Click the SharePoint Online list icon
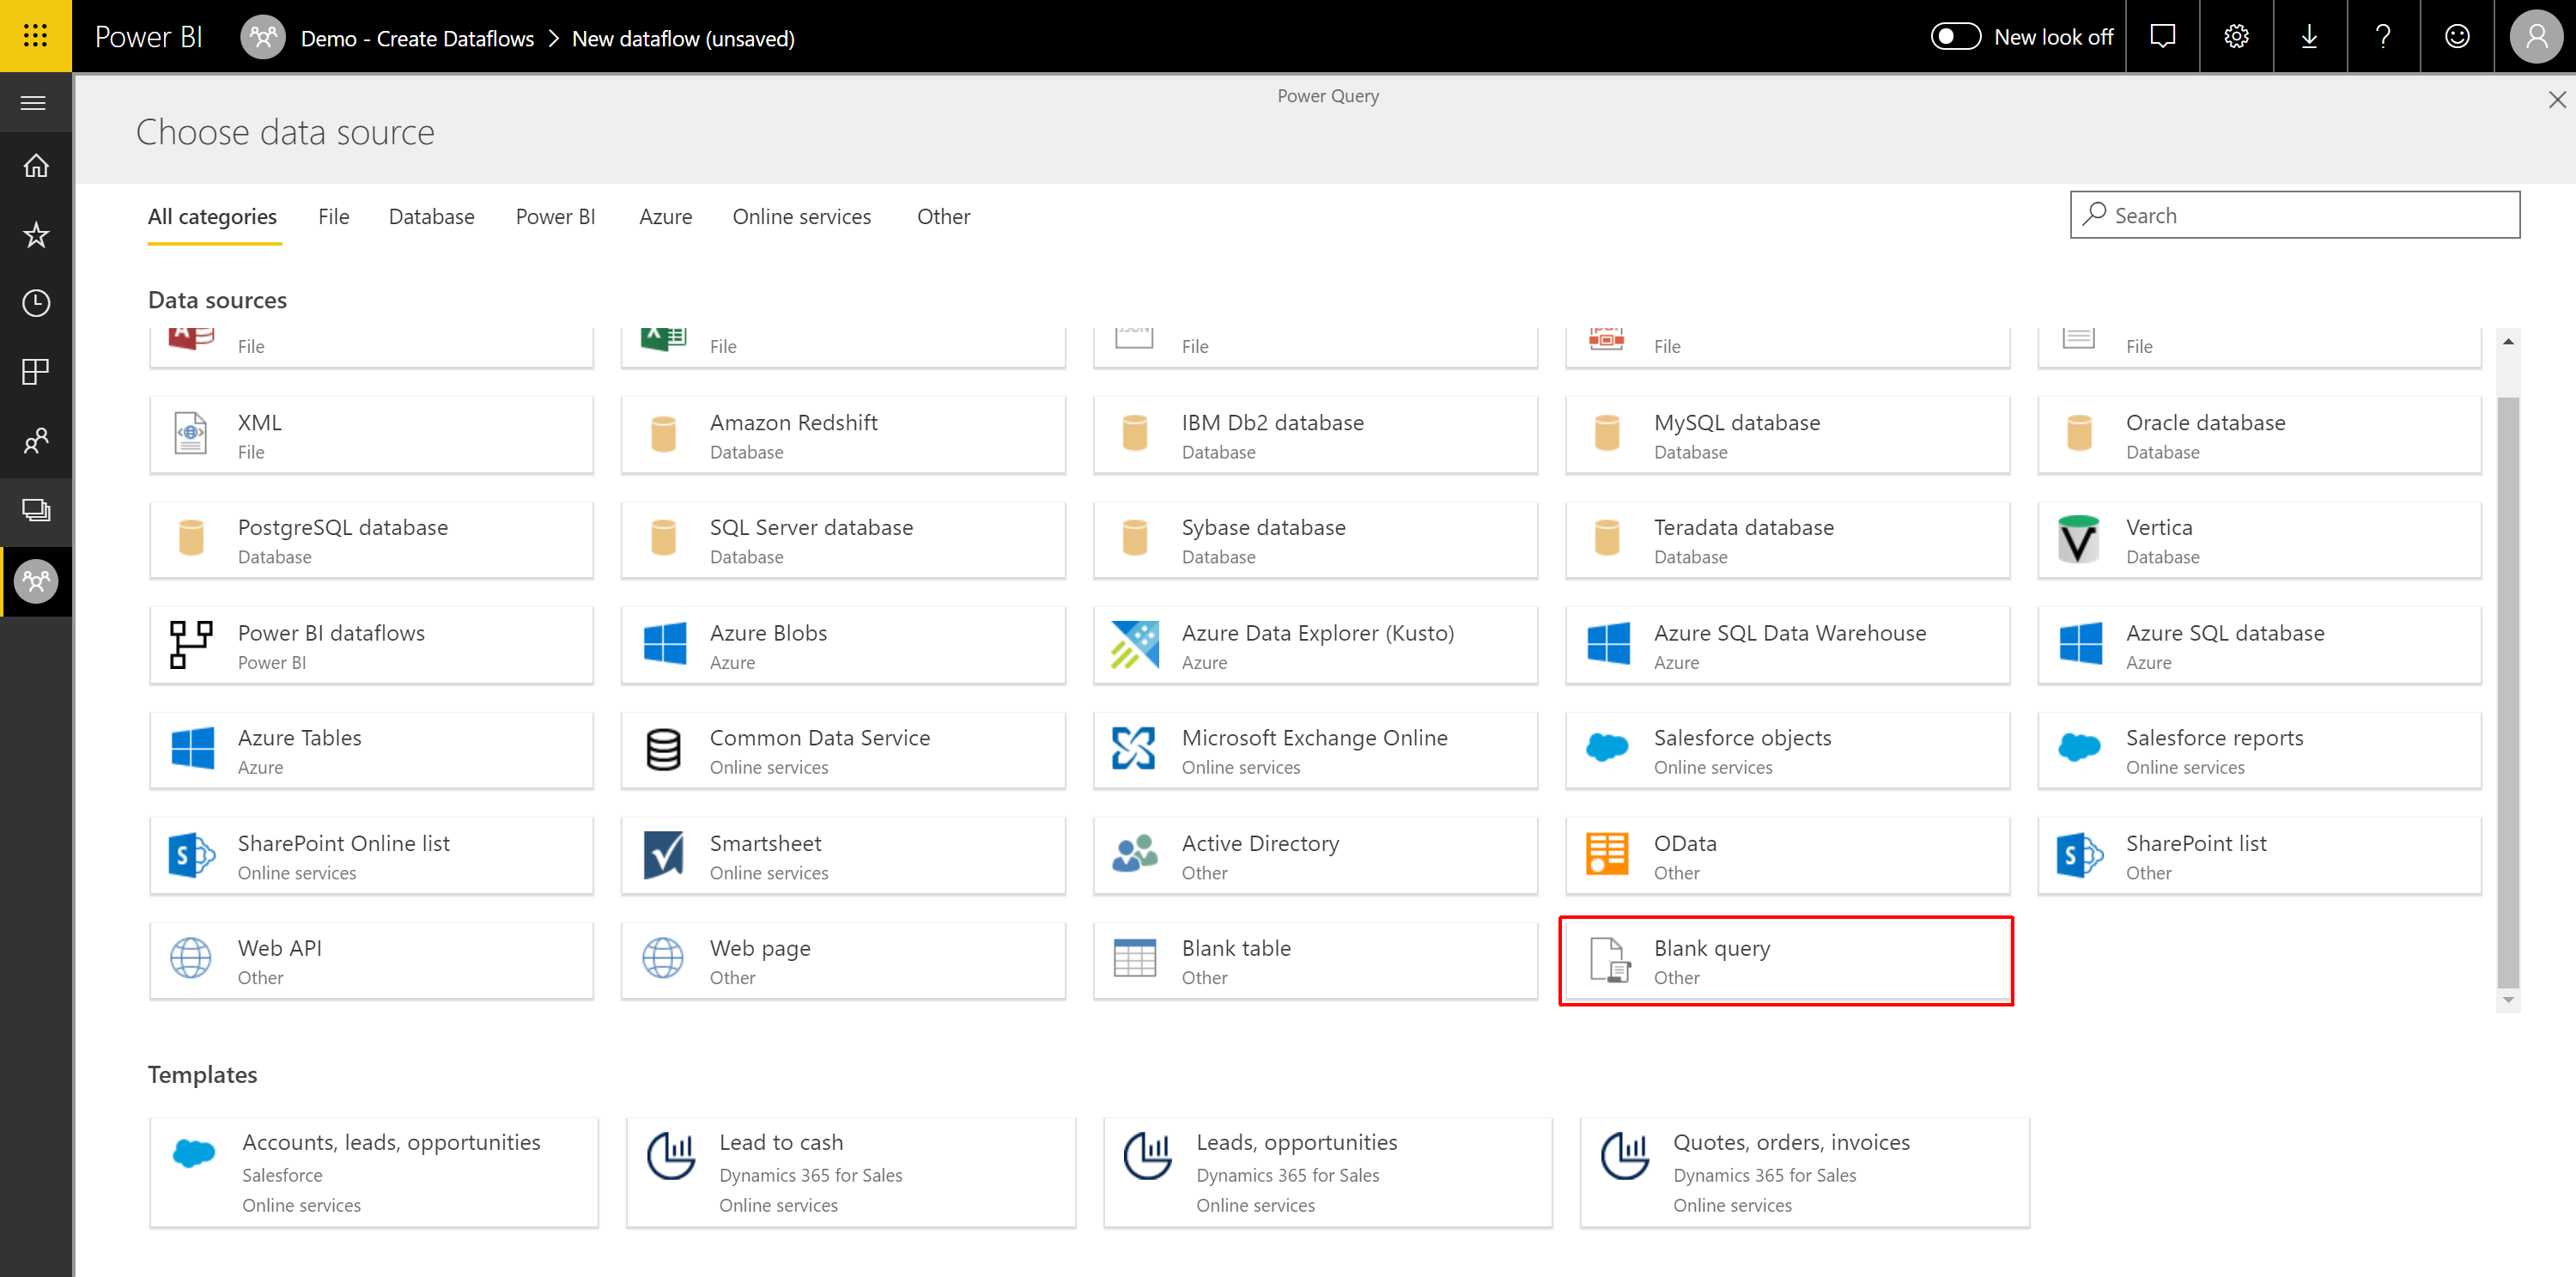2576x1277 pixels. (x=191, y=855)
